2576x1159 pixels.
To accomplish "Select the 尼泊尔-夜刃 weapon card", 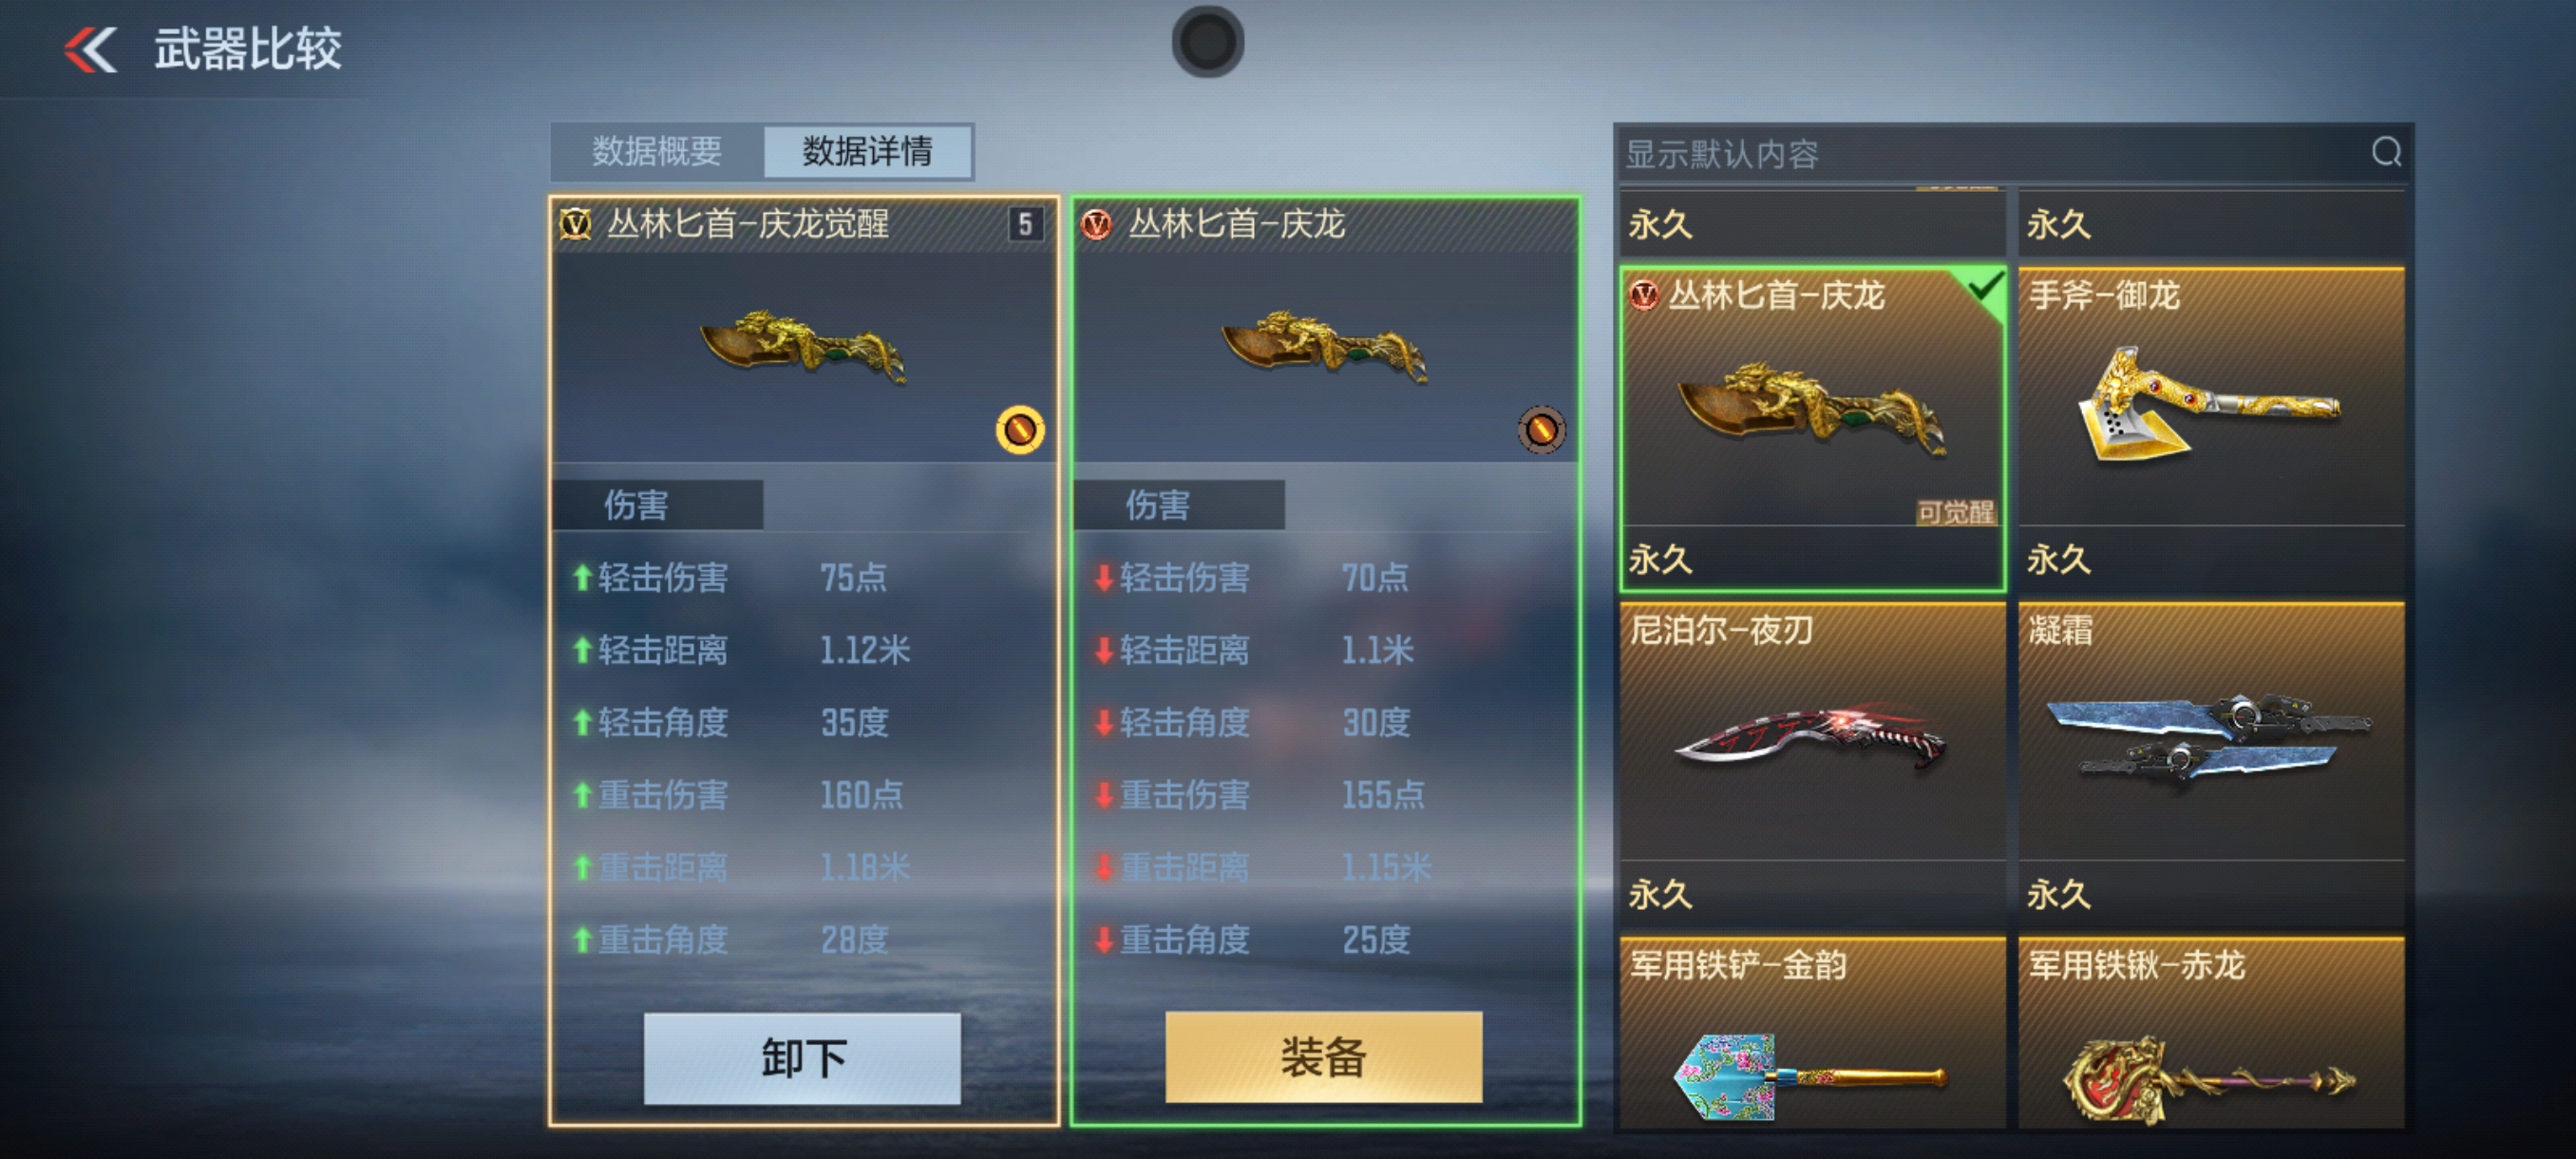I will click(x=1812, y=764).
